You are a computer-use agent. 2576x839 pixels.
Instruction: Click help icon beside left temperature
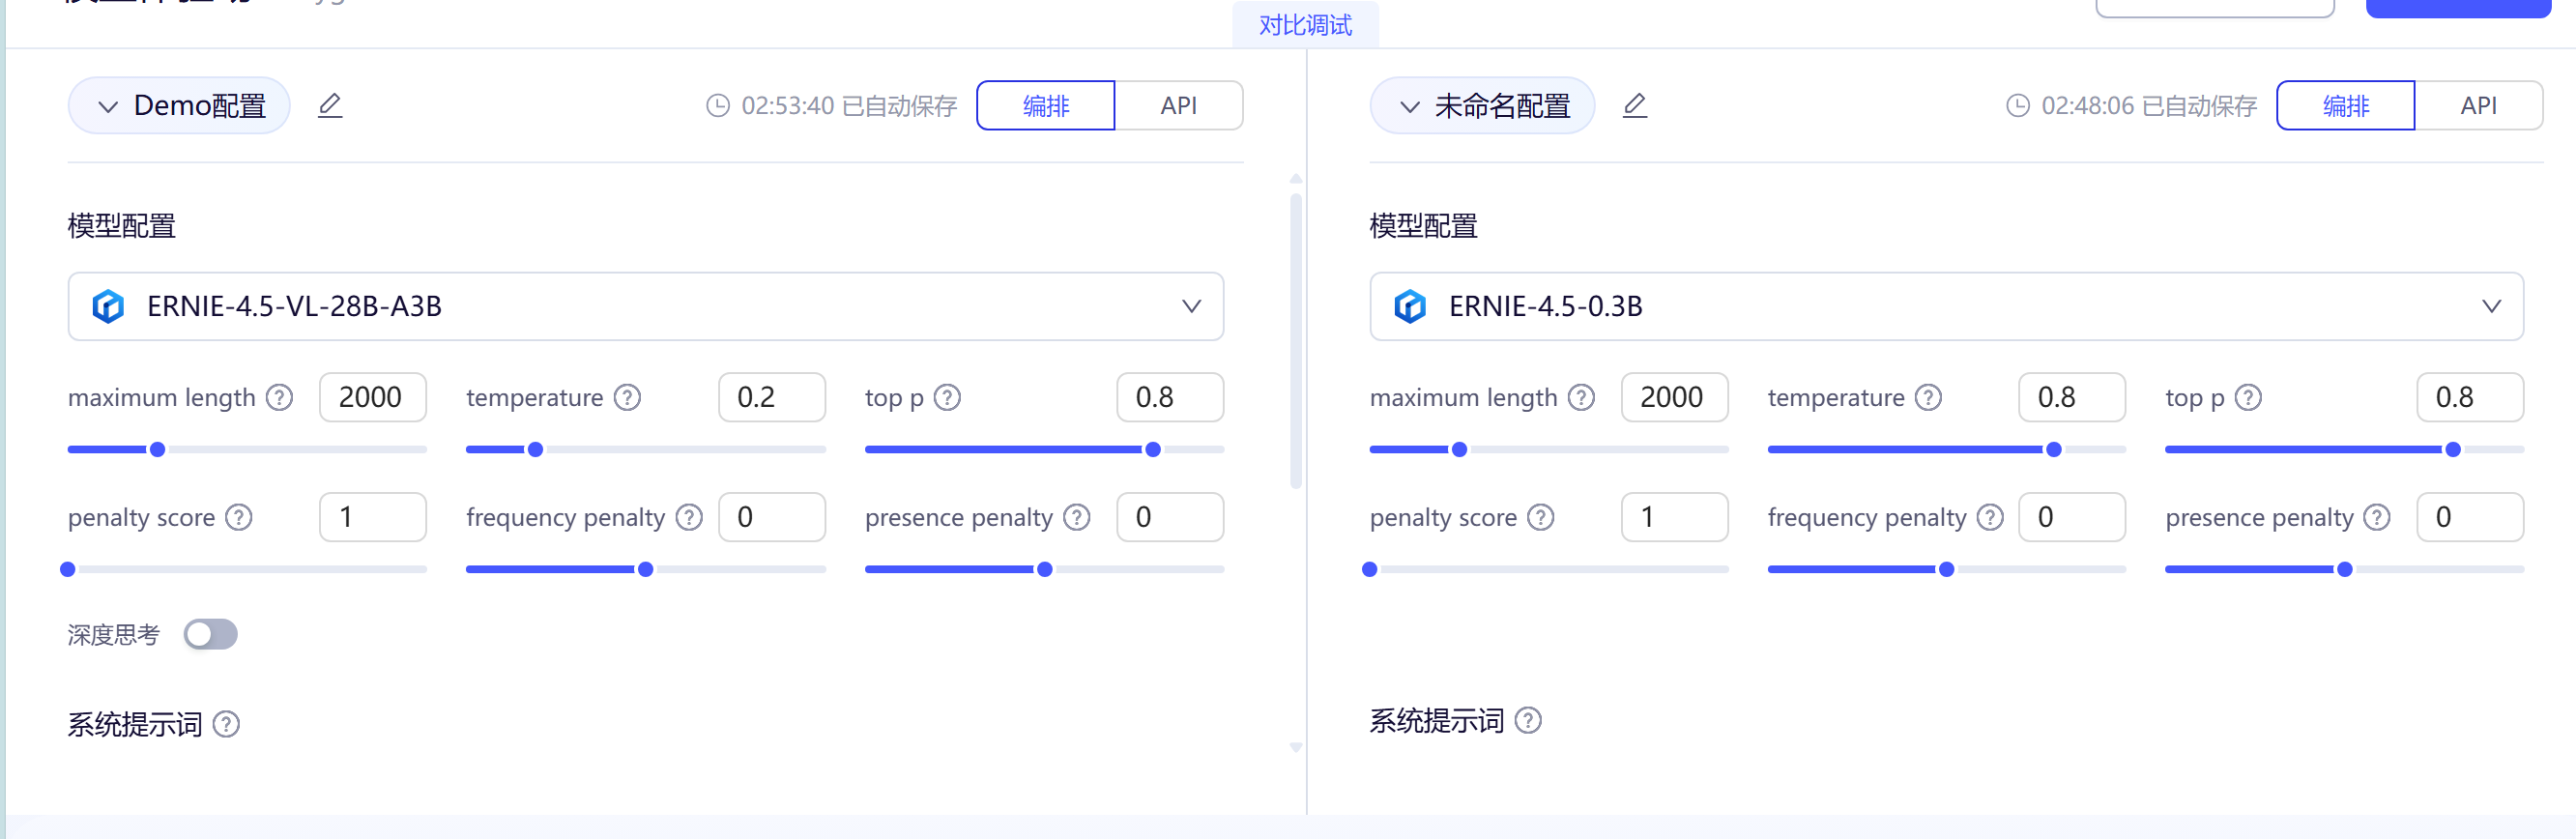coord(627,398)
